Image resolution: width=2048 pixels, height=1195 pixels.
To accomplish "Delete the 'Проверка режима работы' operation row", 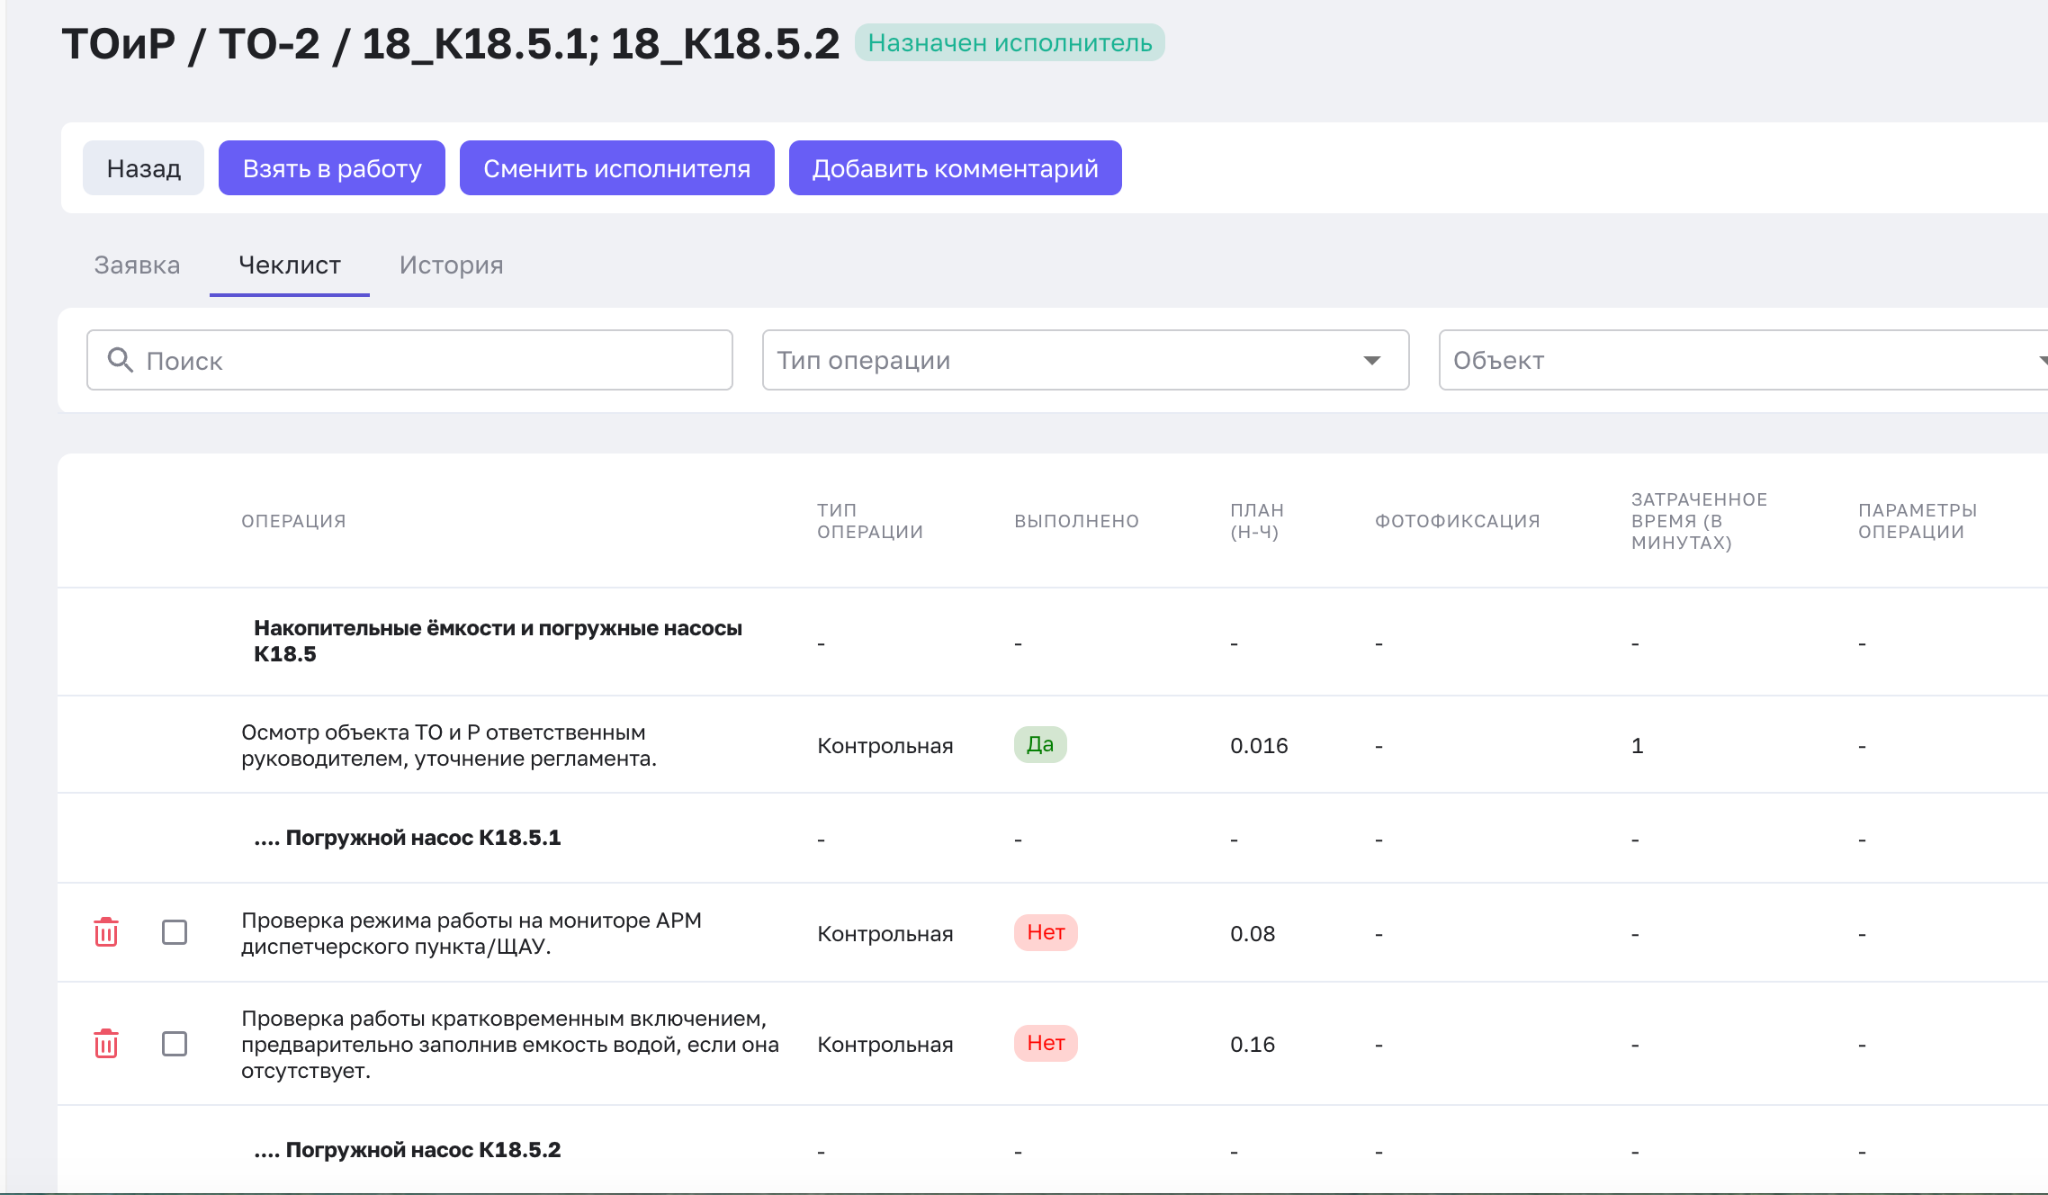I will coord(106,932).
